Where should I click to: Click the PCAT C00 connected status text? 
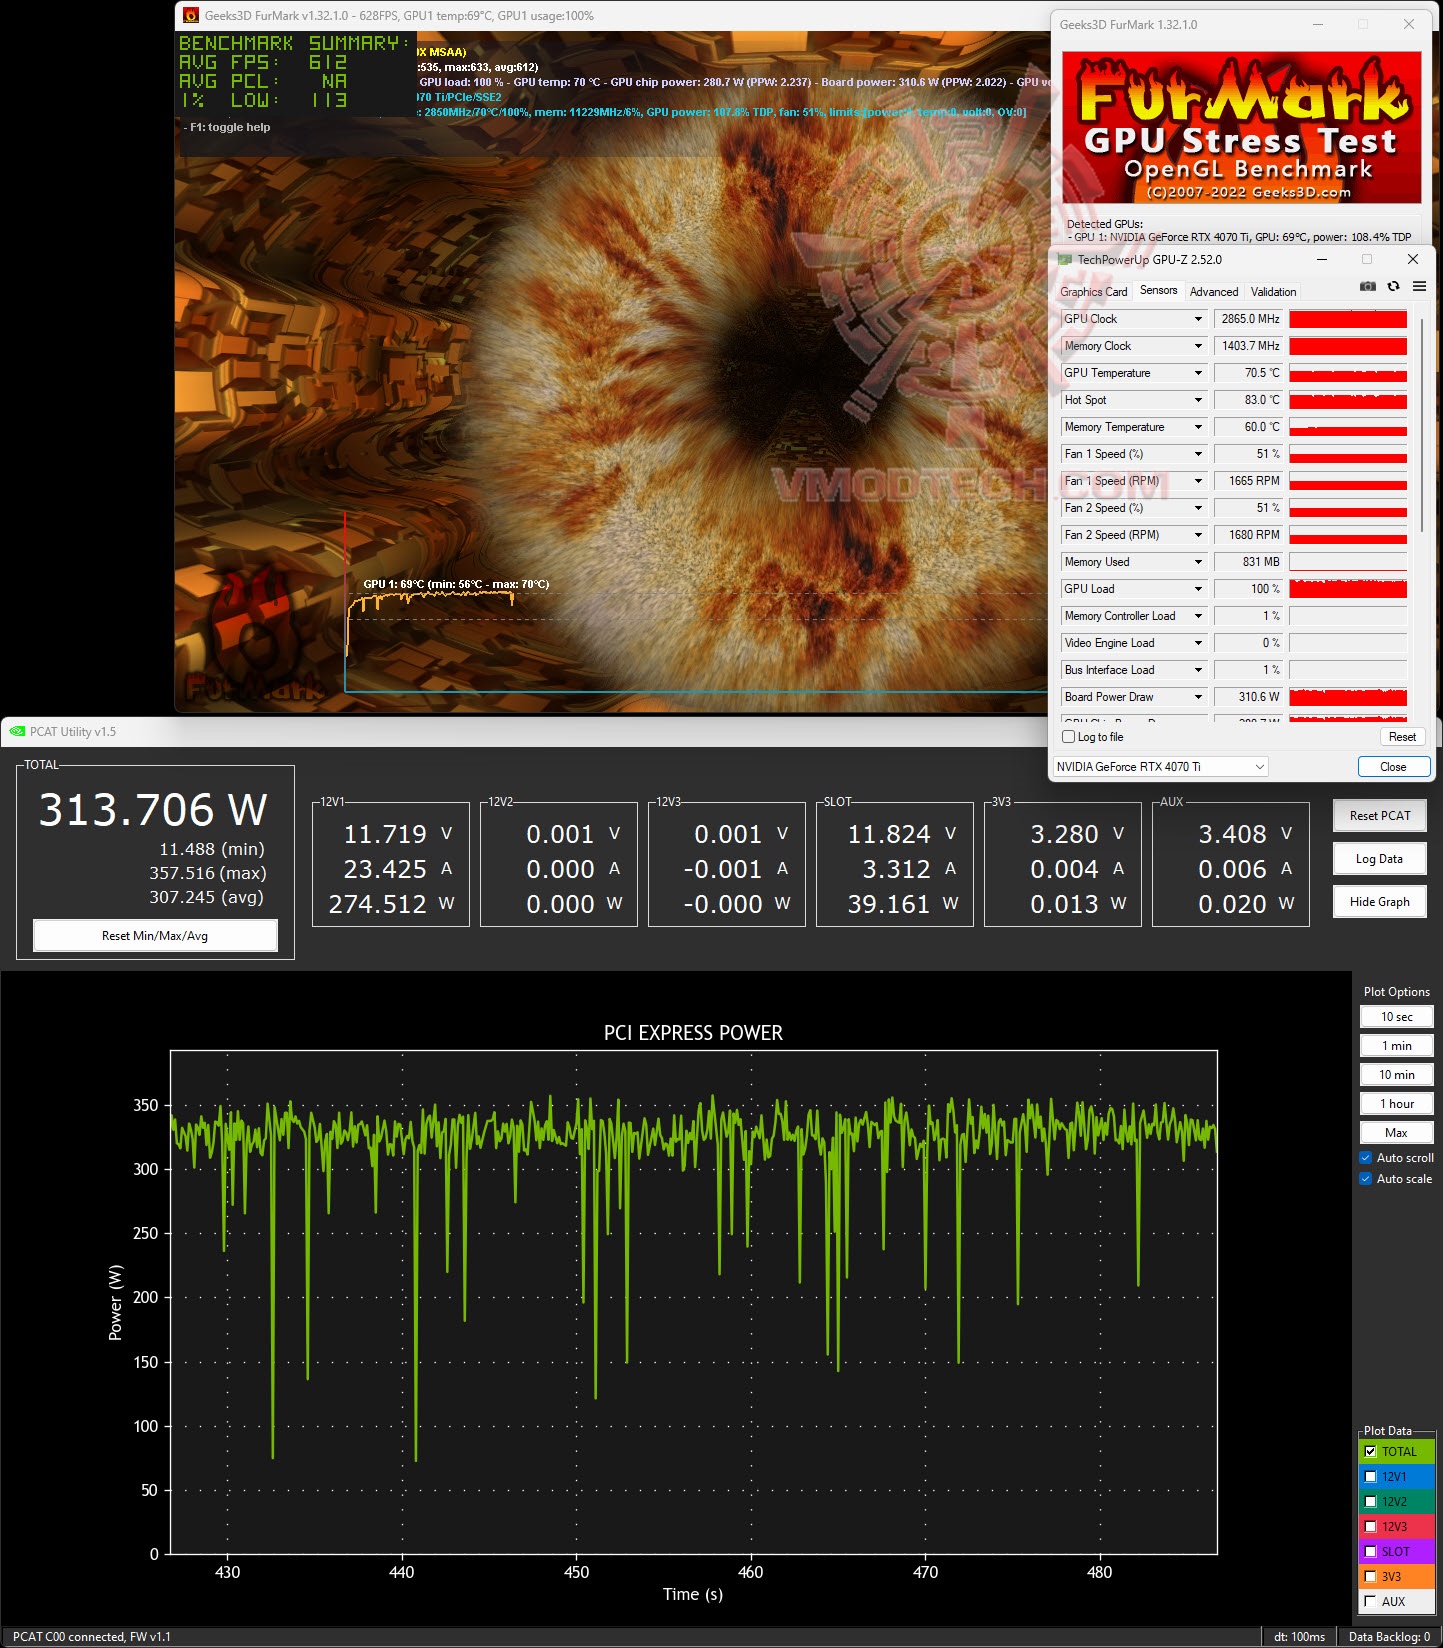tap(92, 1637)
